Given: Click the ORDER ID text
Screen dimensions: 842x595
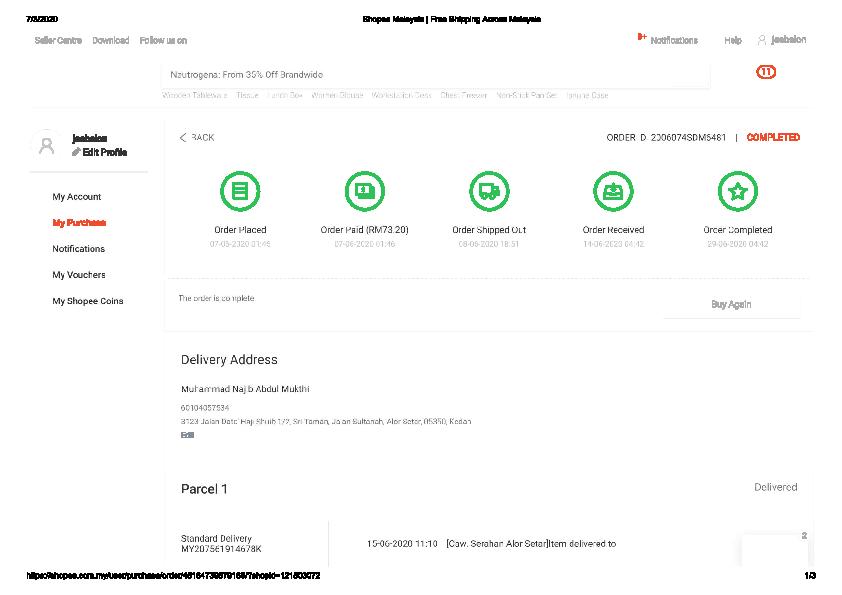Looking at the screenshot, I should (x=666, y=137).
